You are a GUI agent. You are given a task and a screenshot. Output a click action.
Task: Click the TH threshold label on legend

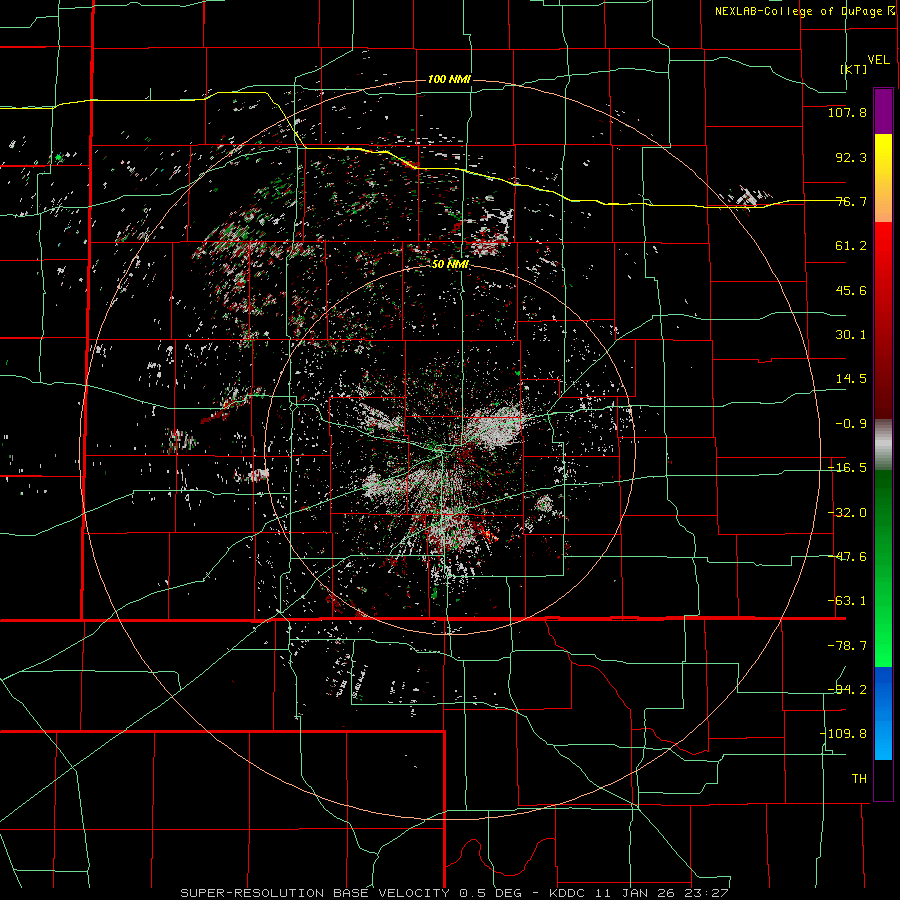(x=859, y=779)
